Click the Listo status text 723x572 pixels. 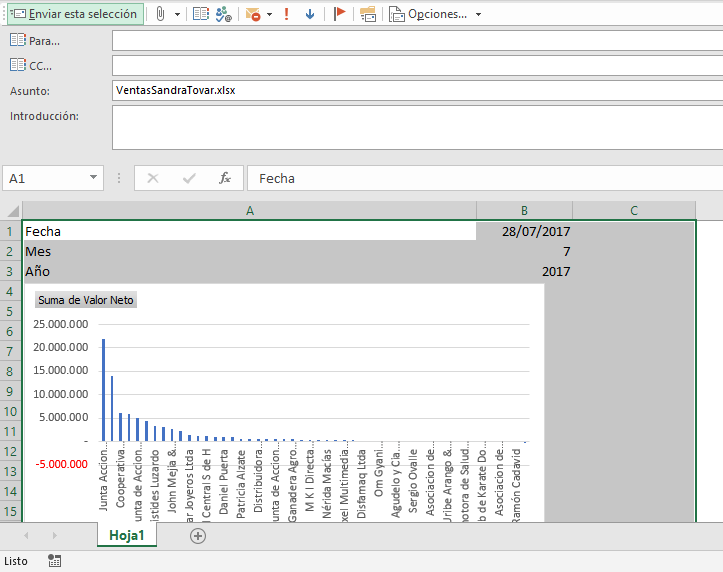[x=16, y=561]
